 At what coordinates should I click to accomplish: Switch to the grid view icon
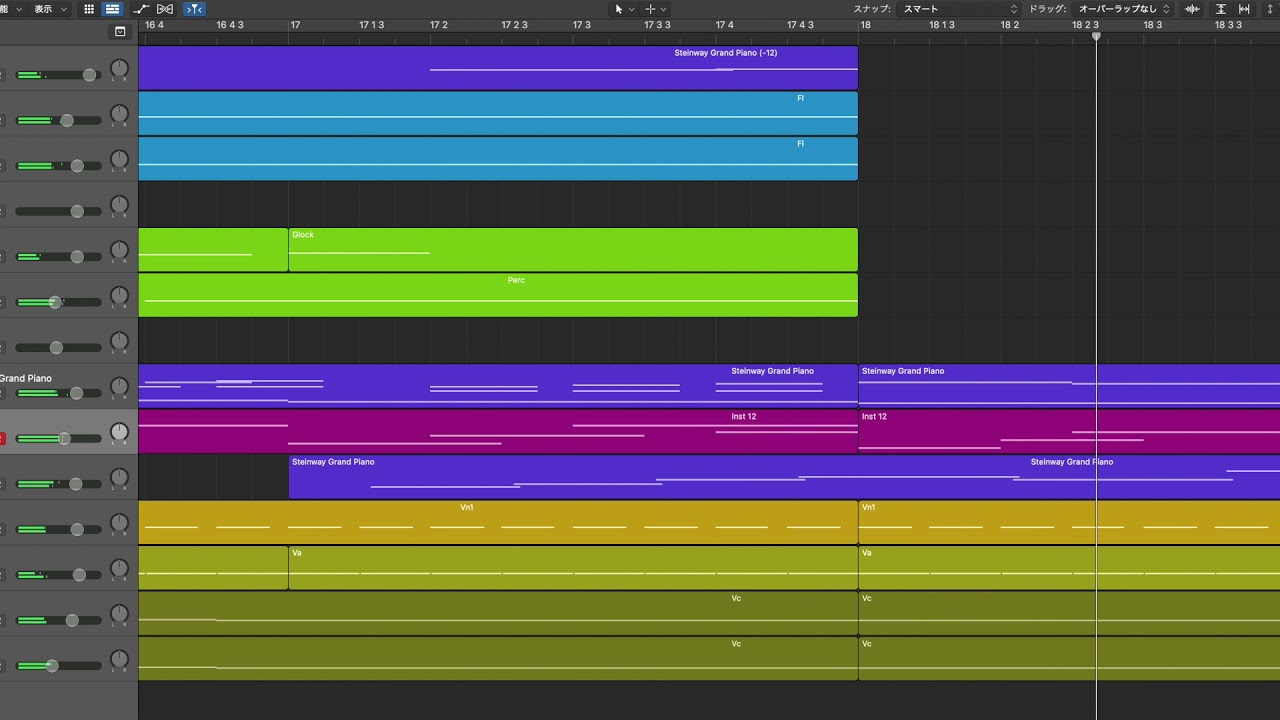[x=89, y=9]
